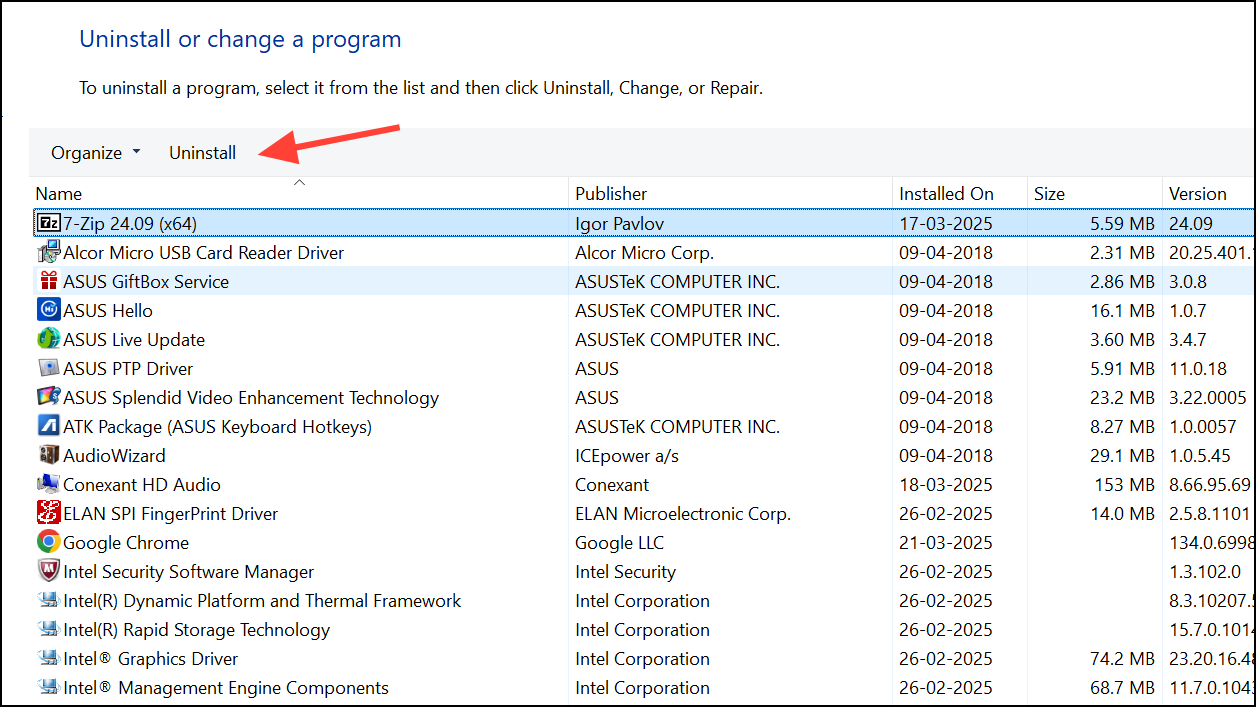Select the ASUS PTP Driver row
The height and width of the screenshot is (707, 1256).
tap(643, 368)
